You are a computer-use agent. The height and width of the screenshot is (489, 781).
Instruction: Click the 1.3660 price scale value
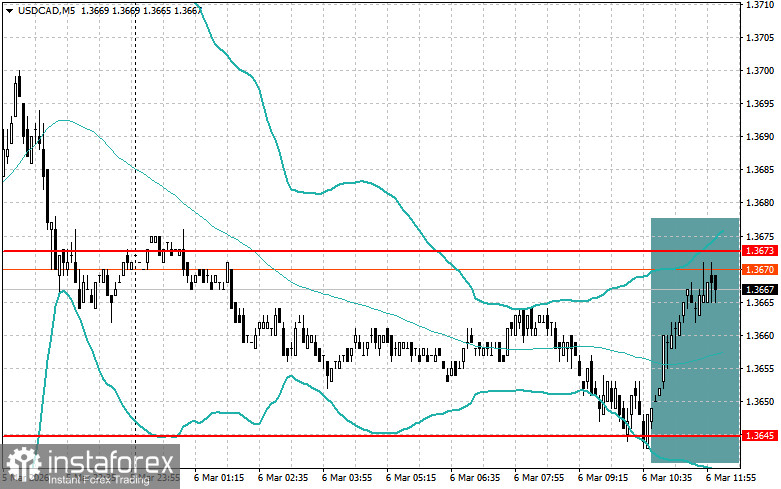click(x=760, y=336)
